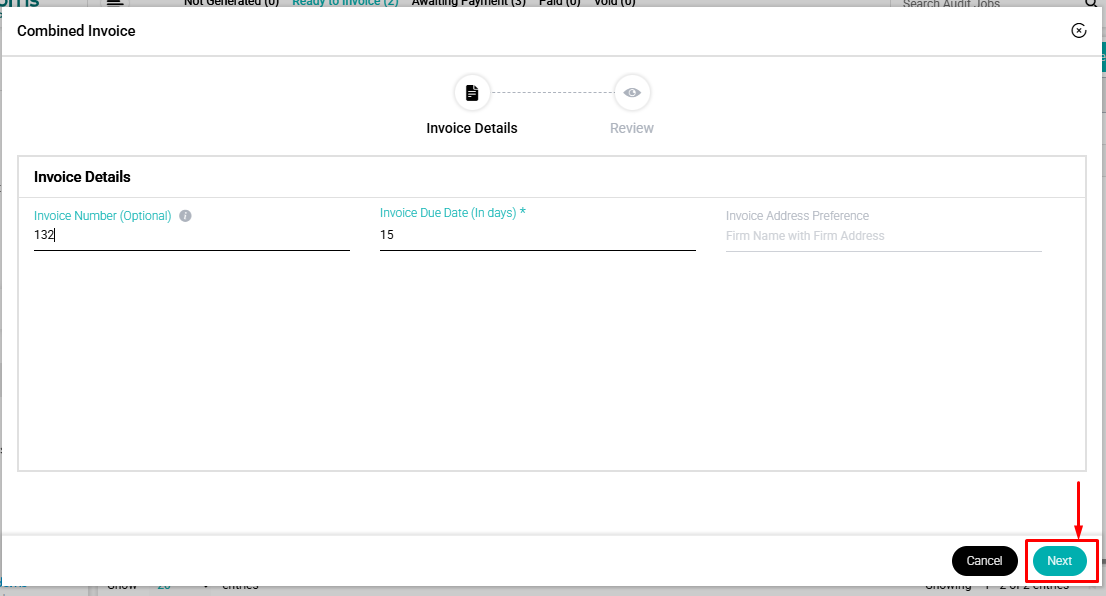Click the Invoice Due Date (In days) label

coord(452,213)
